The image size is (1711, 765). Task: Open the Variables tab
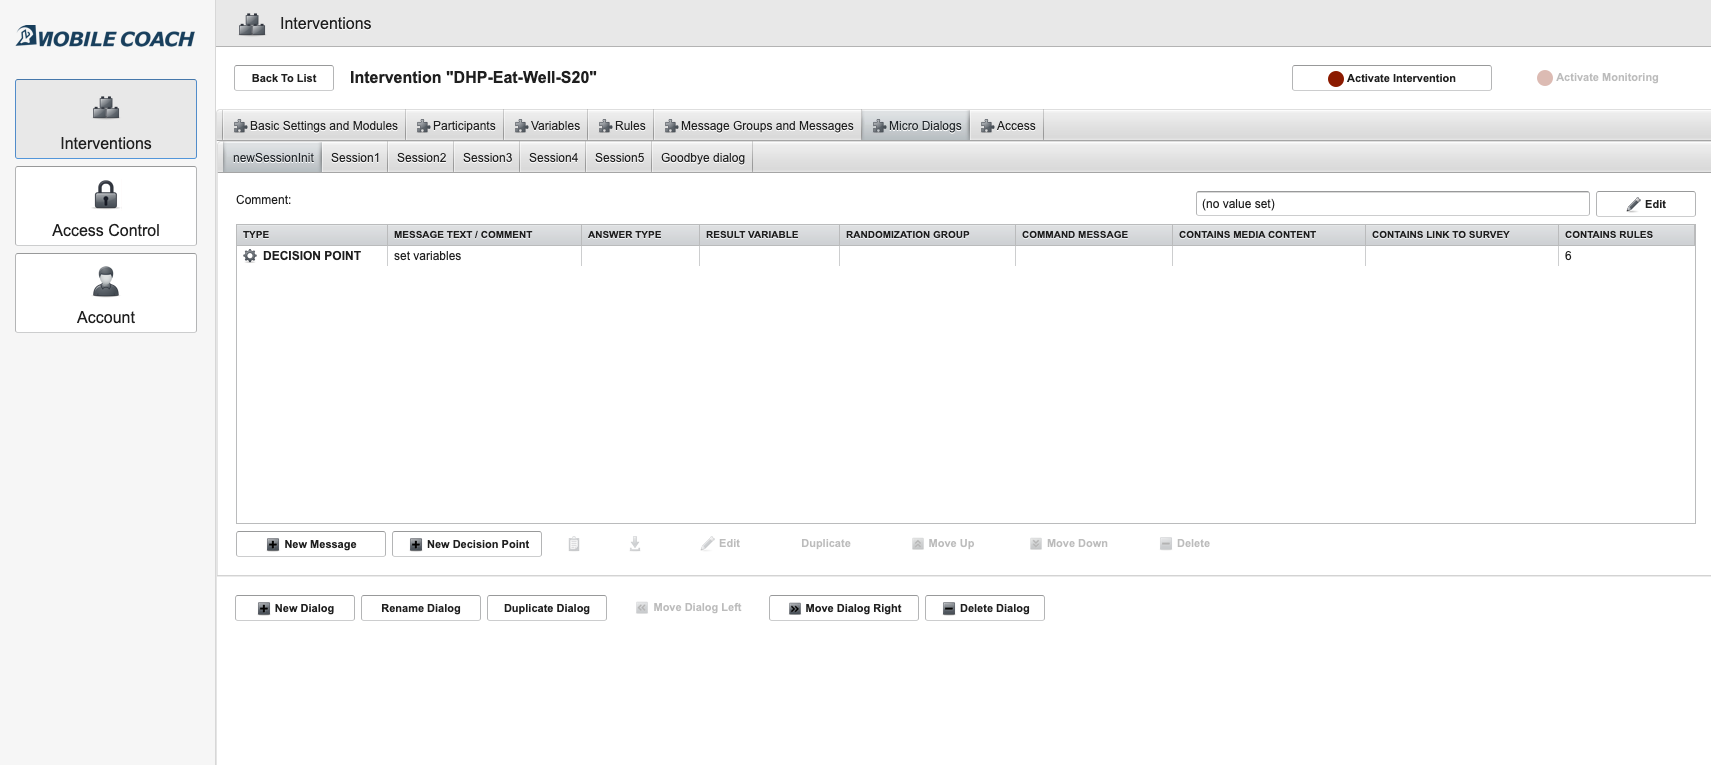click(x=547, y=126)
